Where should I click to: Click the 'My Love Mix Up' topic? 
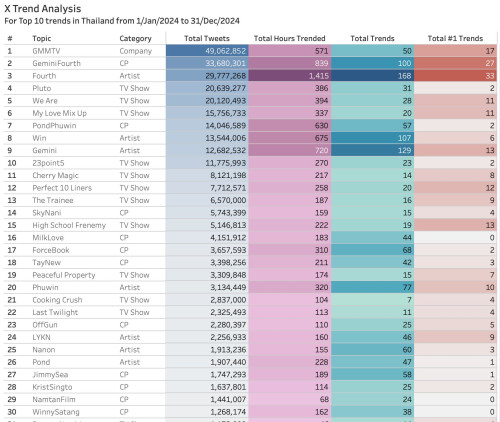(59, 113)
